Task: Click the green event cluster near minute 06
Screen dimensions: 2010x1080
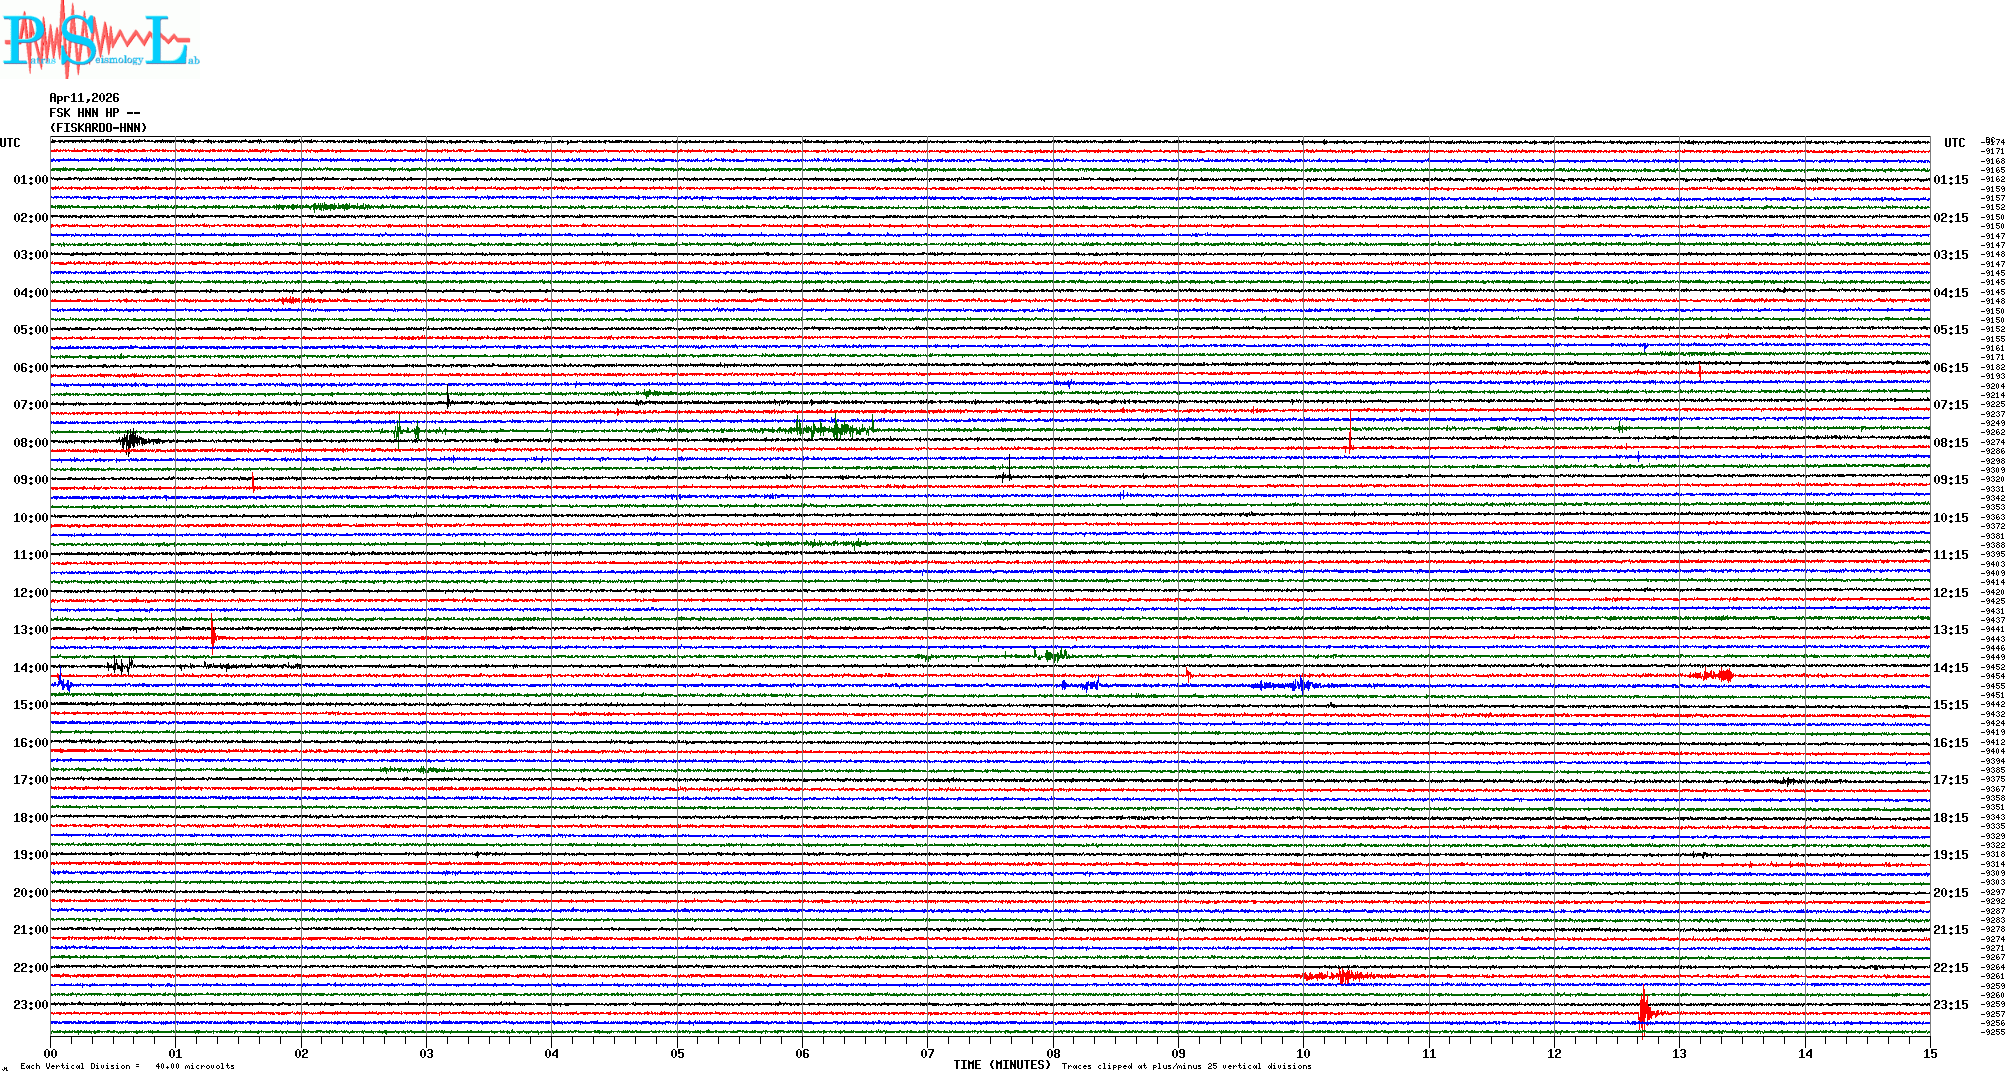Action: pyautogui.click(x=835, y=430)
